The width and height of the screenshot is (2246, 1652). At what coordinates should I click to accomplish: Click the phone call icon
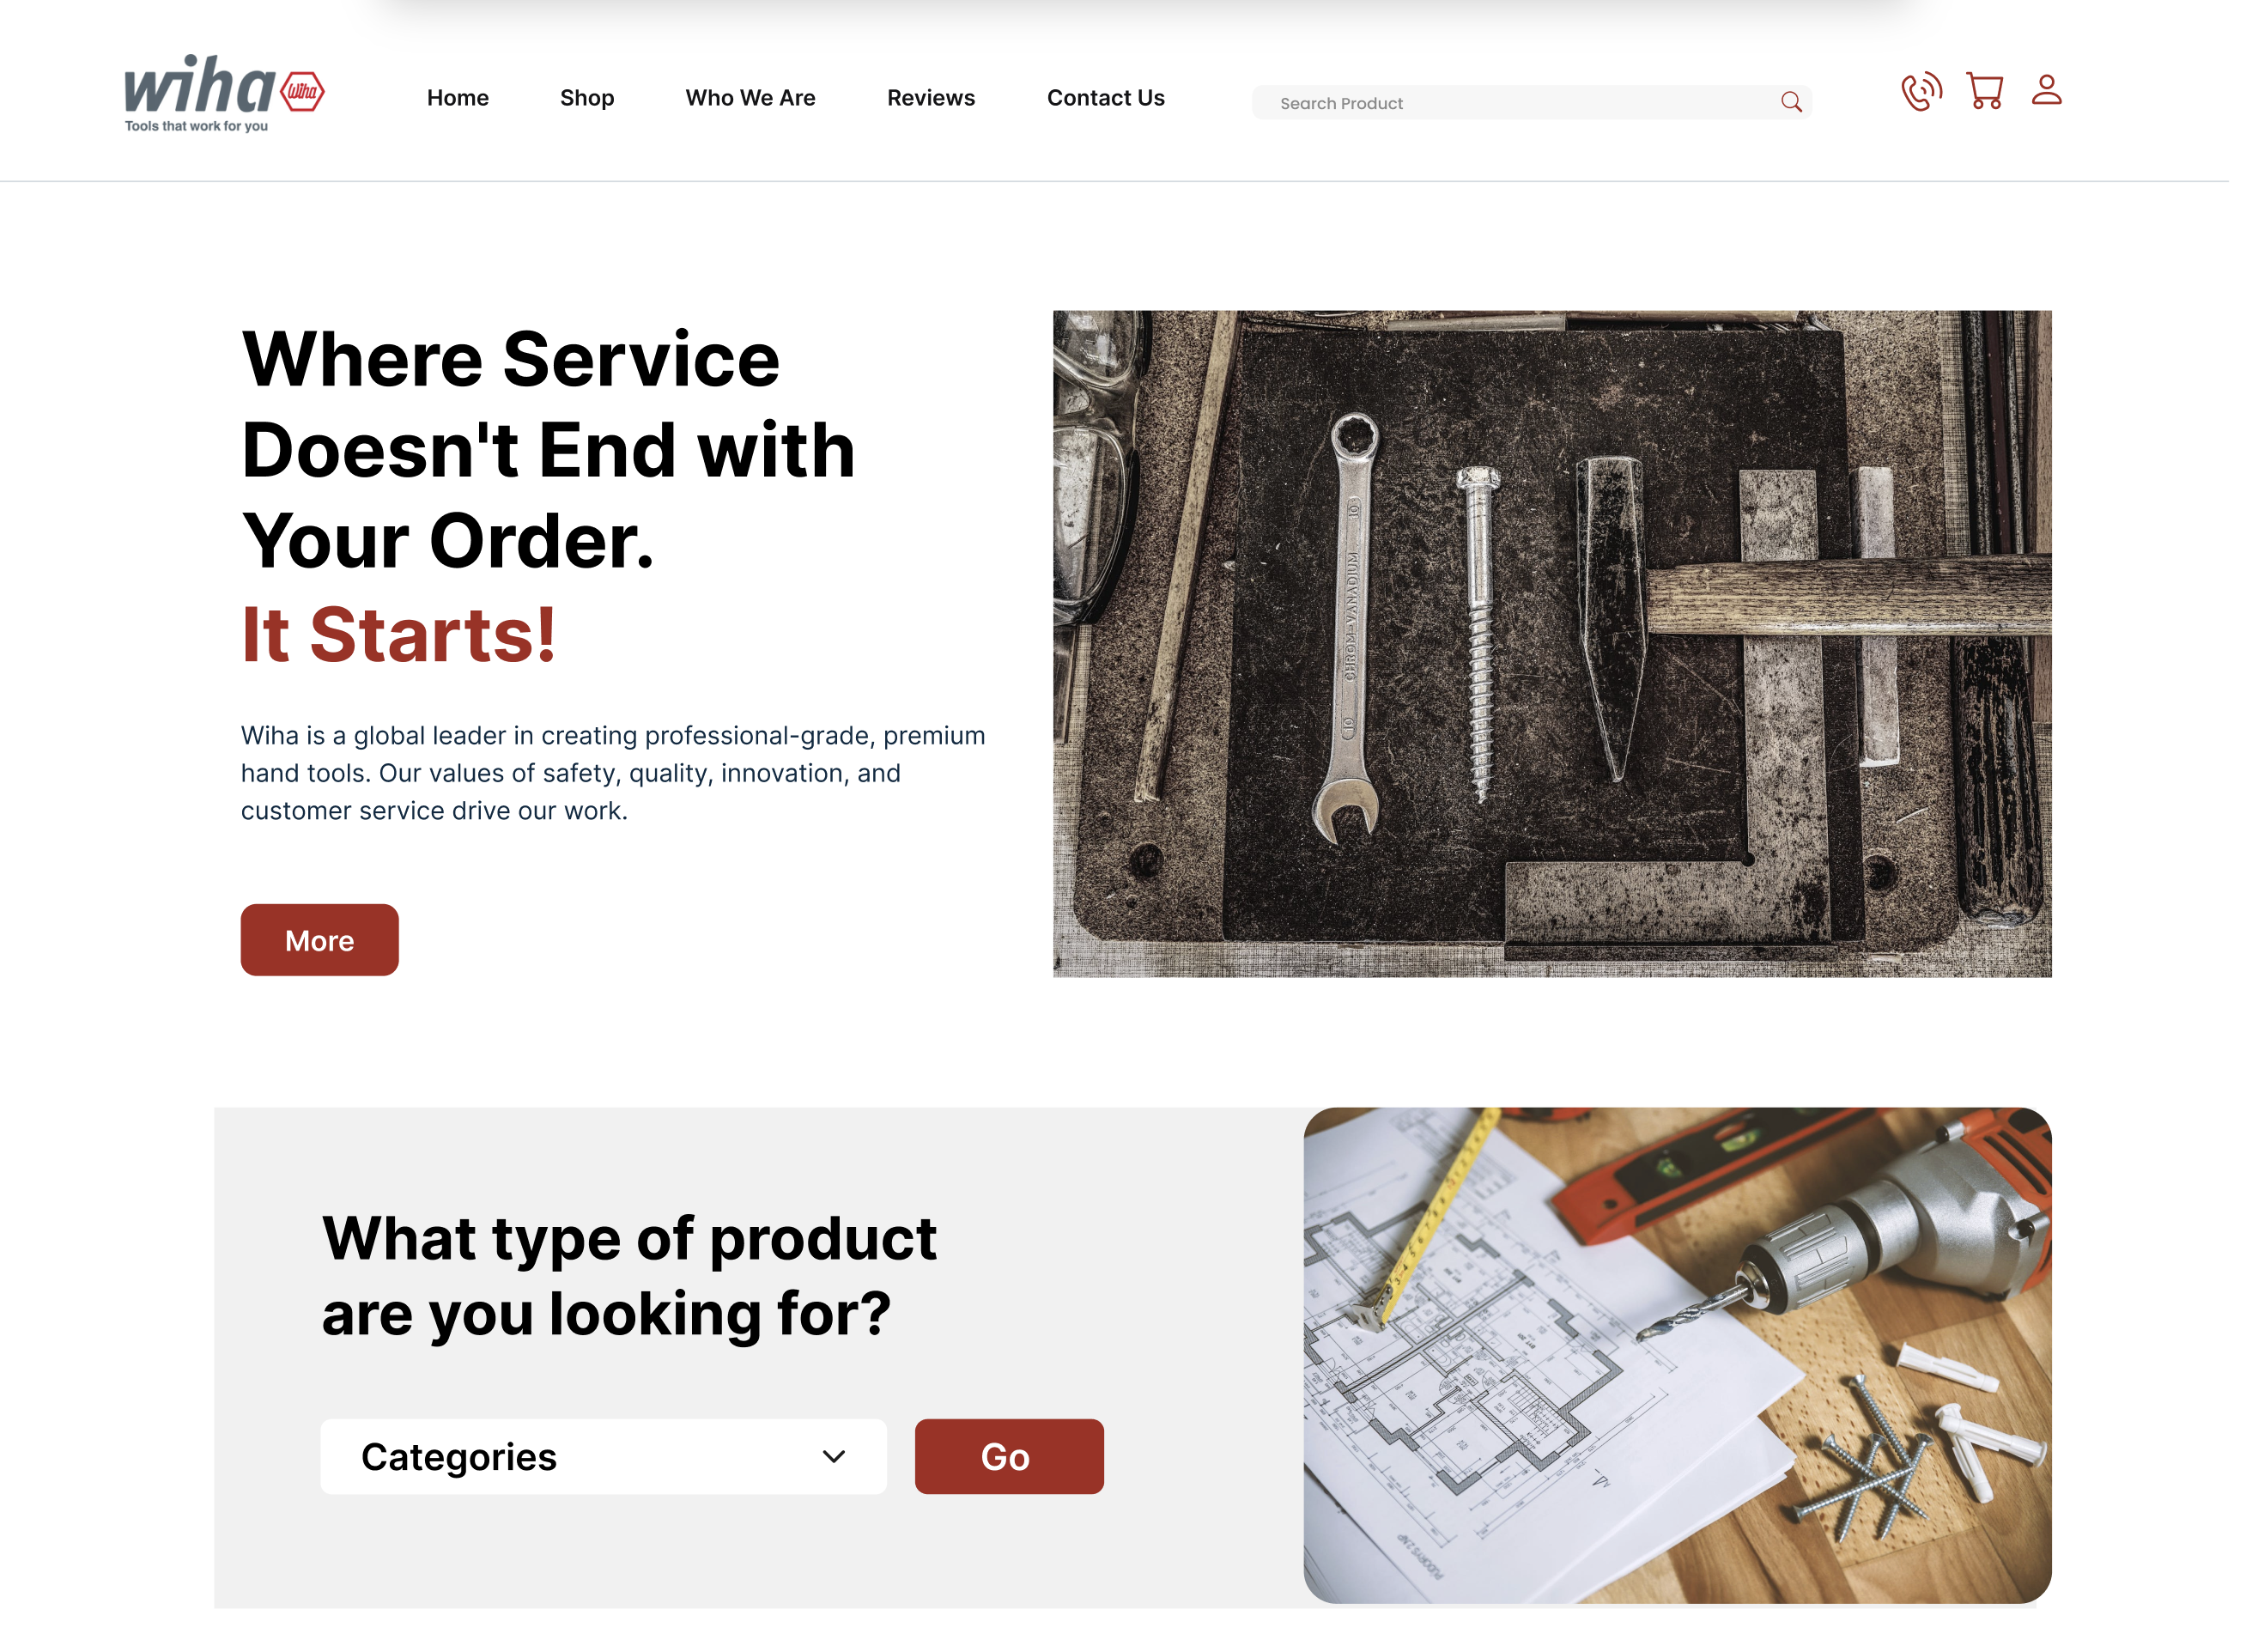pyautogui.click(x=1920, y=91)
